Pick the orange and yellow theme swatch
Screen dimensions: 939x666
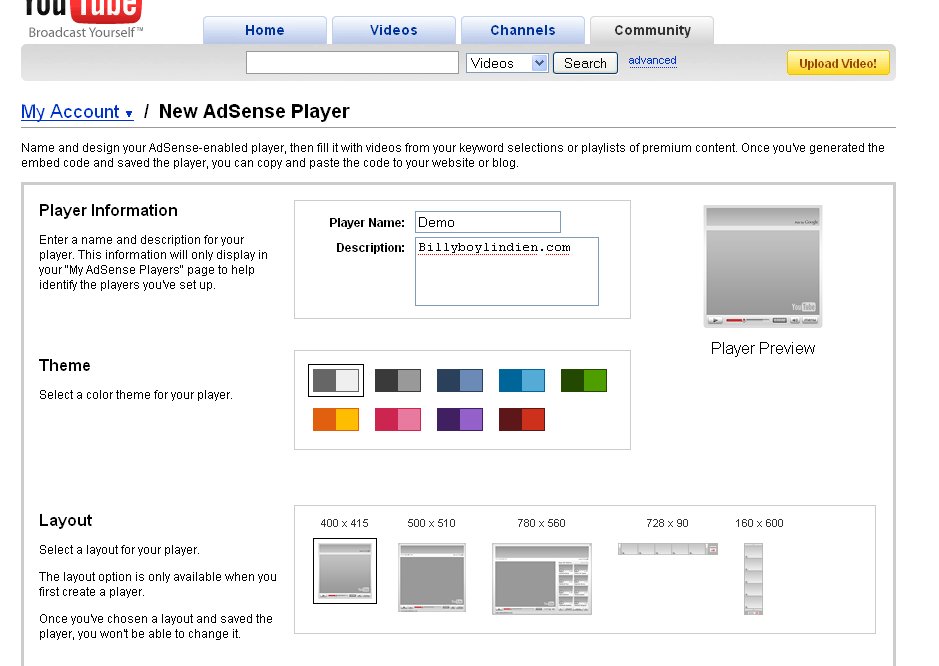(336, 419)
